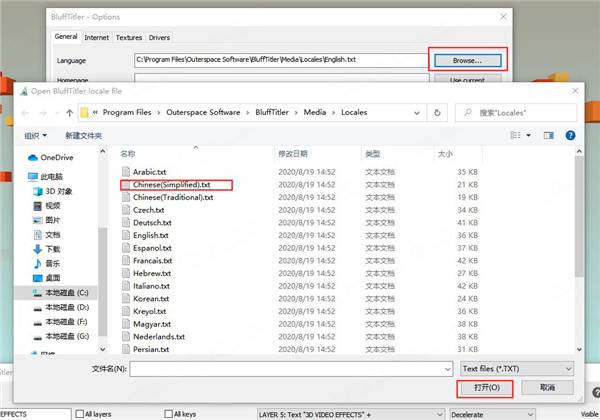Click Browse... in Options window
Image resolution: width=600 pixels, height=420 pixels.
468,60
